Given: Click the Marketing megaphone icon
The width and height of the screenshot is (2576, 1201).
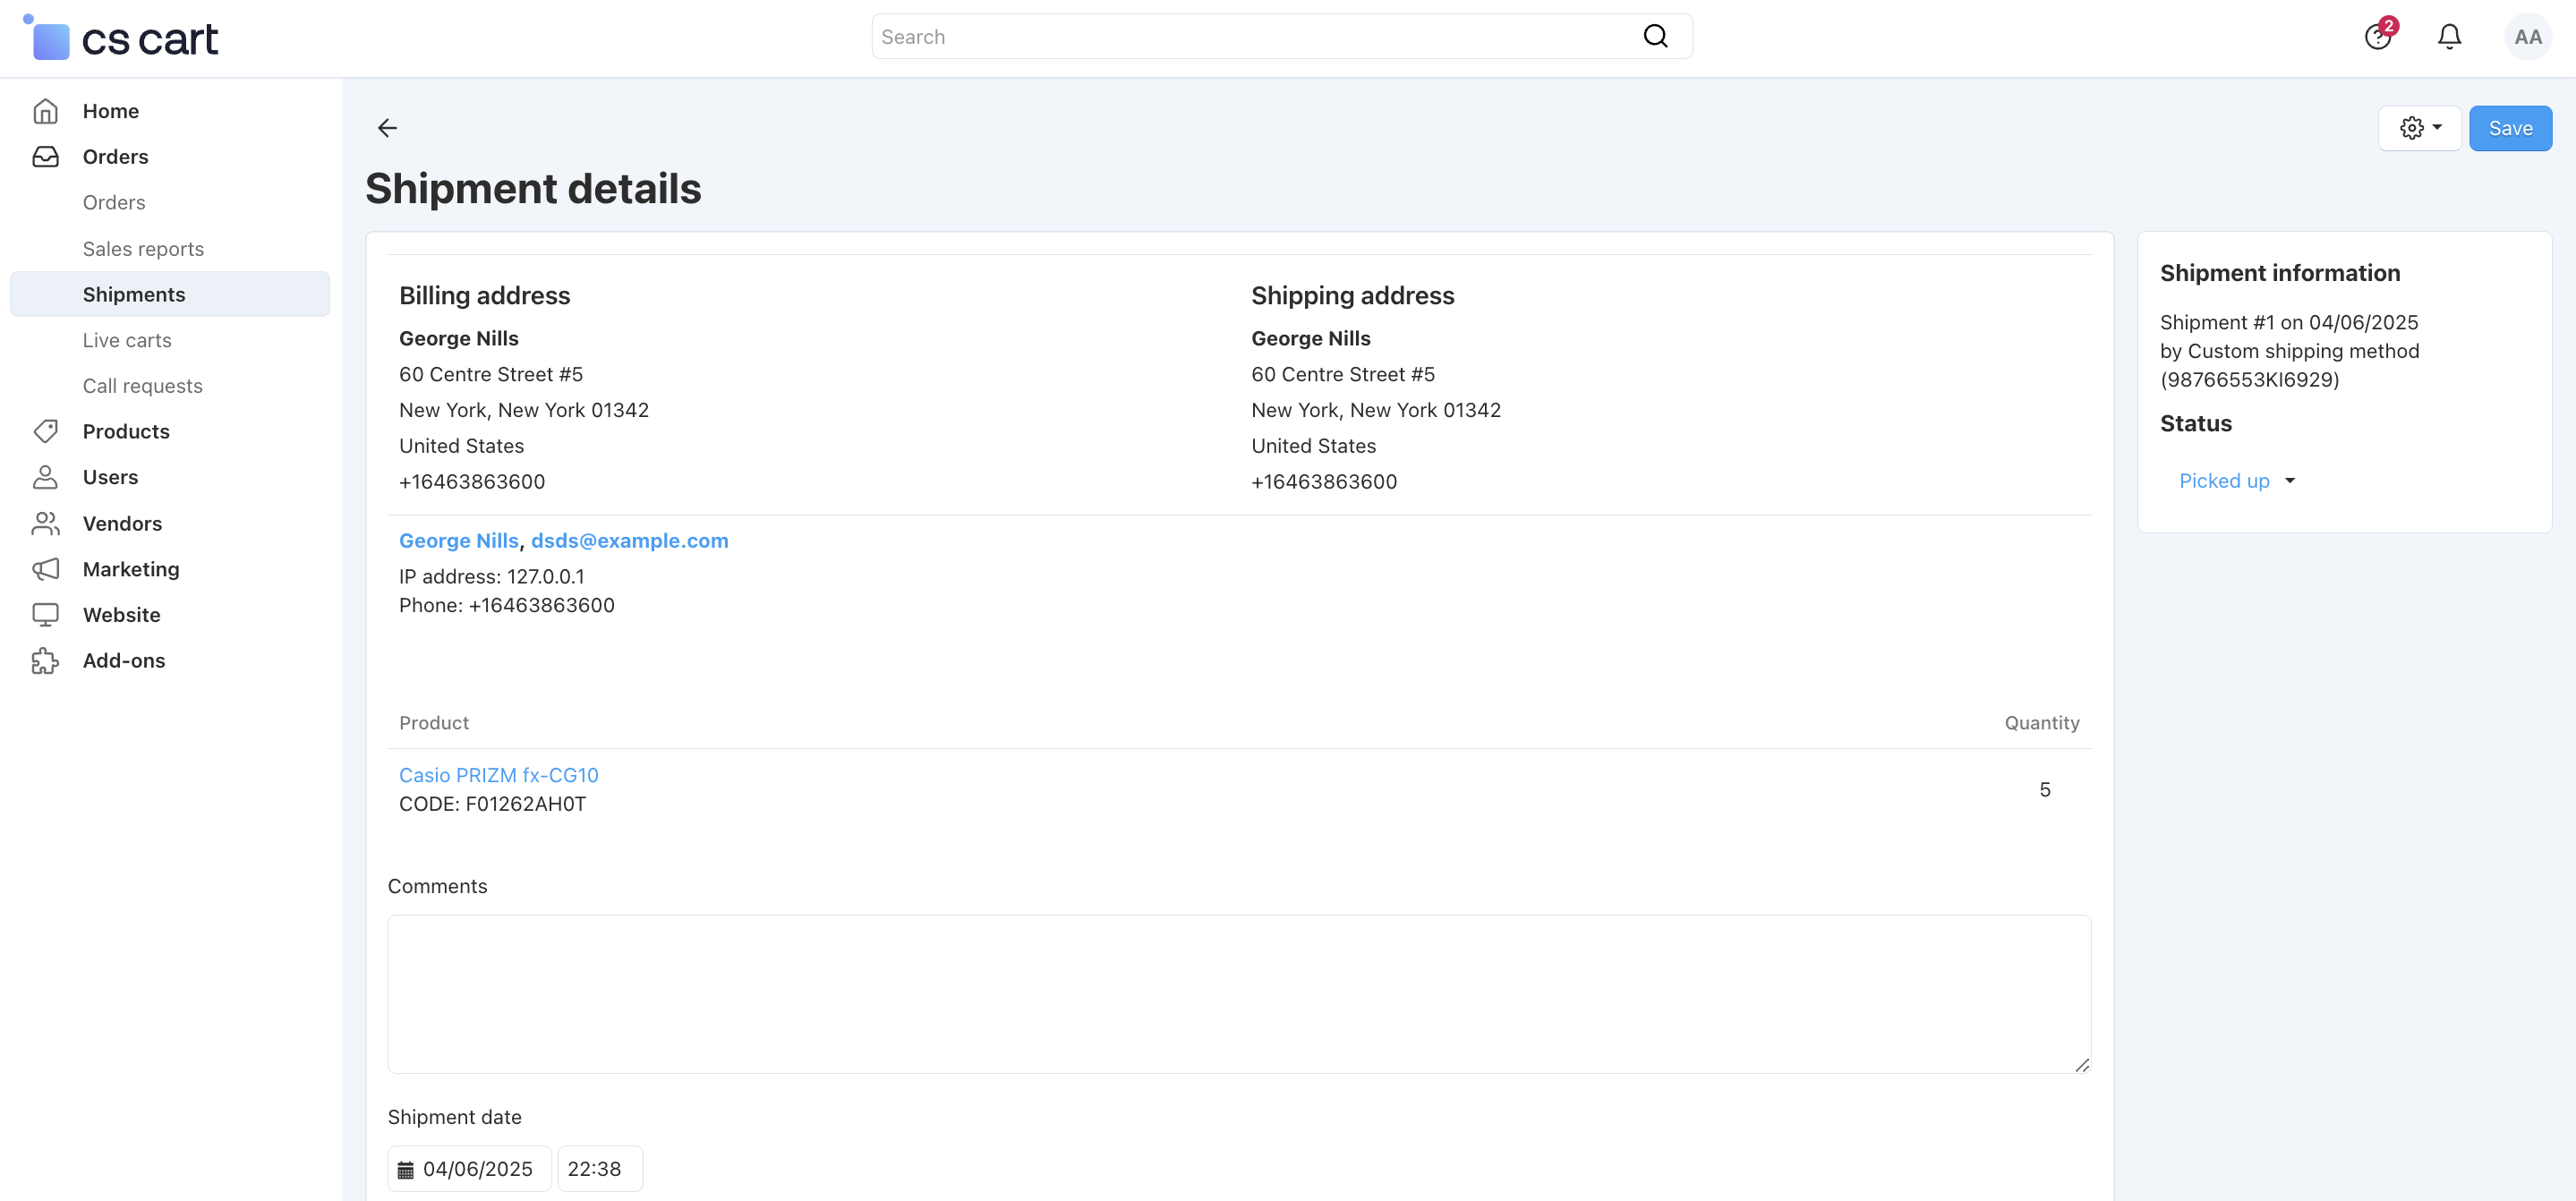Looking at the screenshot, I should pos(45,569).
